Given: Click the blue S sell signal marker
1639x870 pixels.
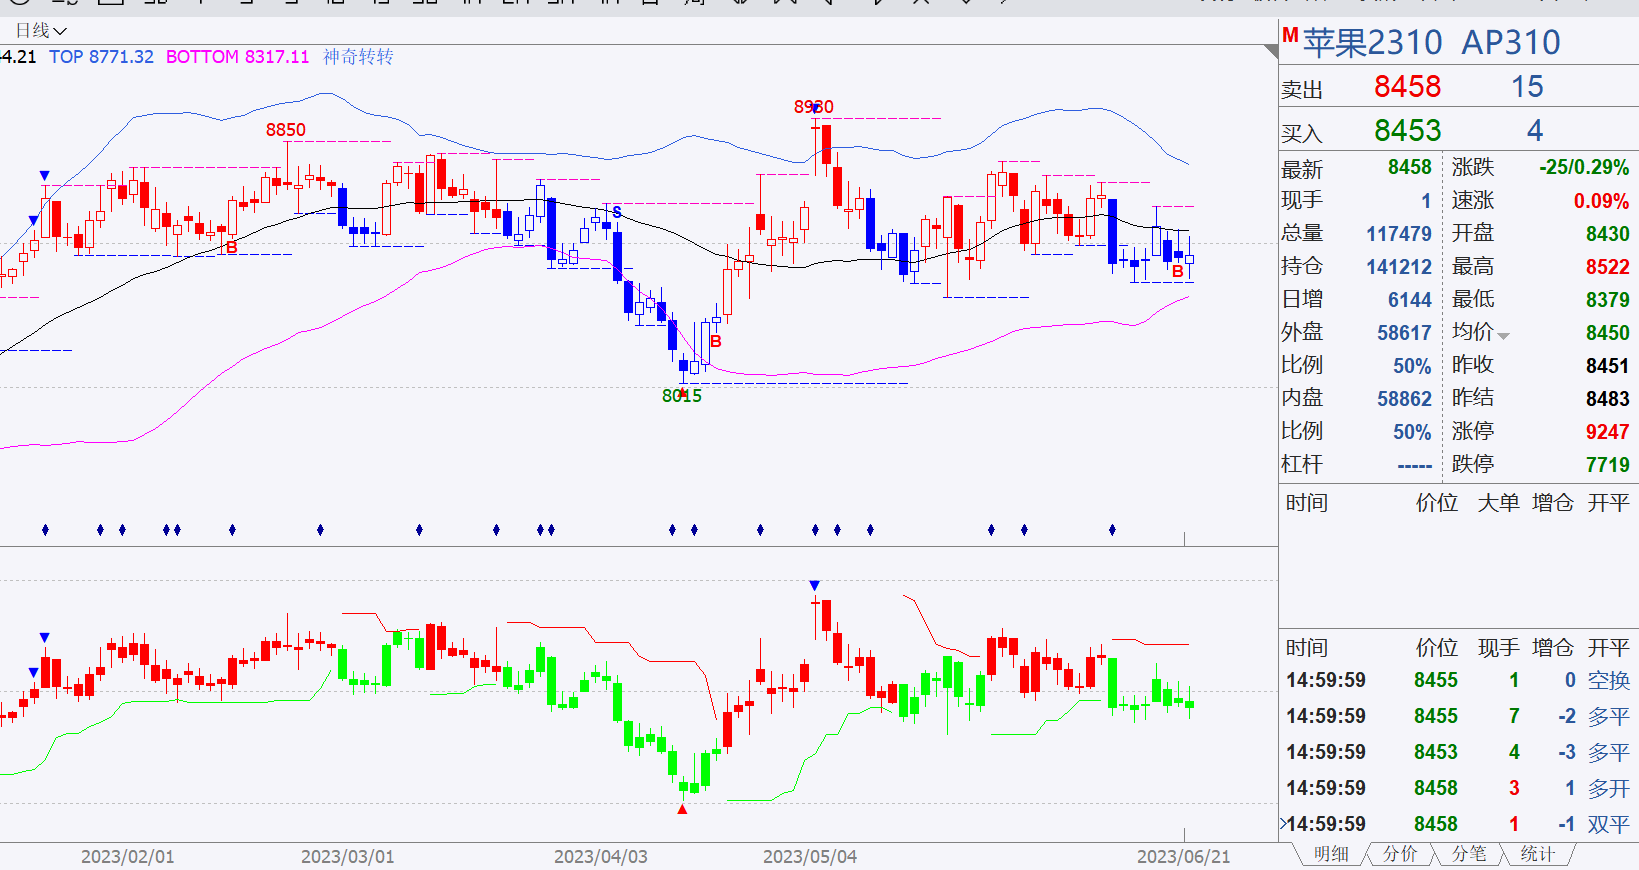Looking at the screenshot, I should click(617, 212).
